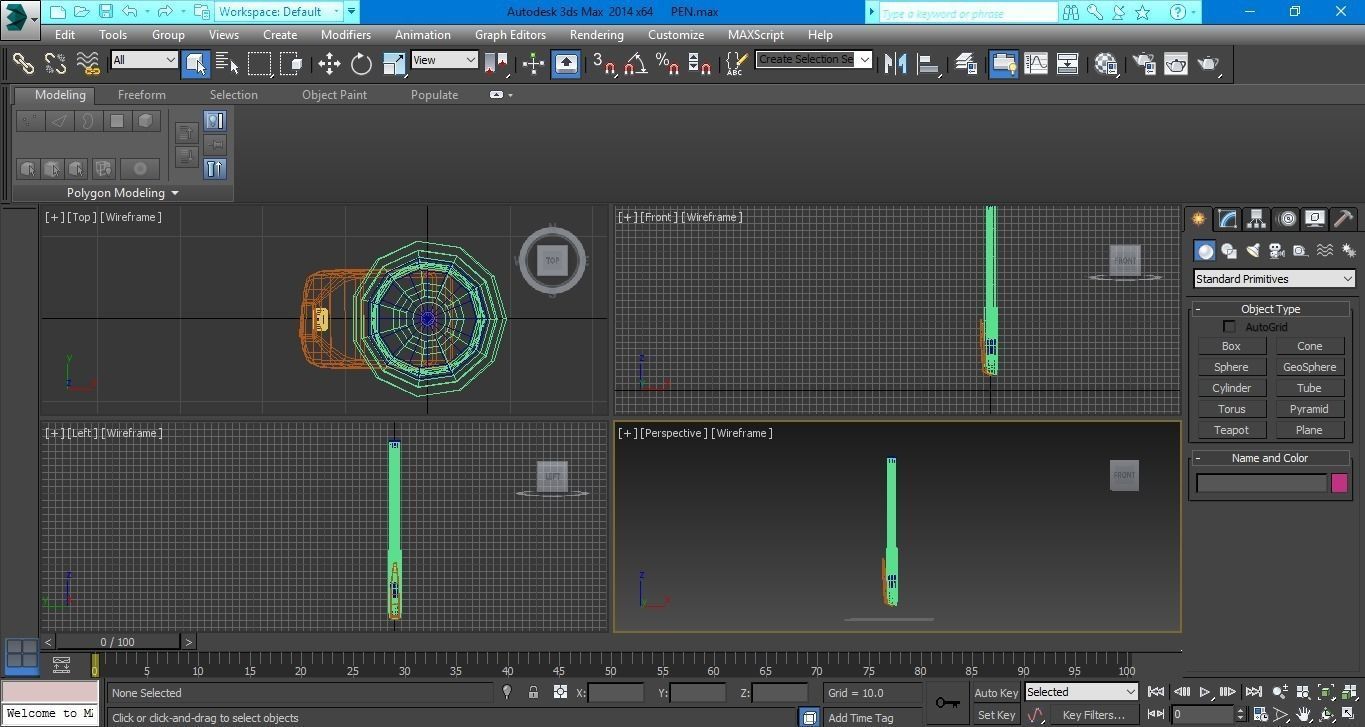Enable the AutoGrid checkbox
This screenshot has height=727, width=1365.
point(1229,327)
